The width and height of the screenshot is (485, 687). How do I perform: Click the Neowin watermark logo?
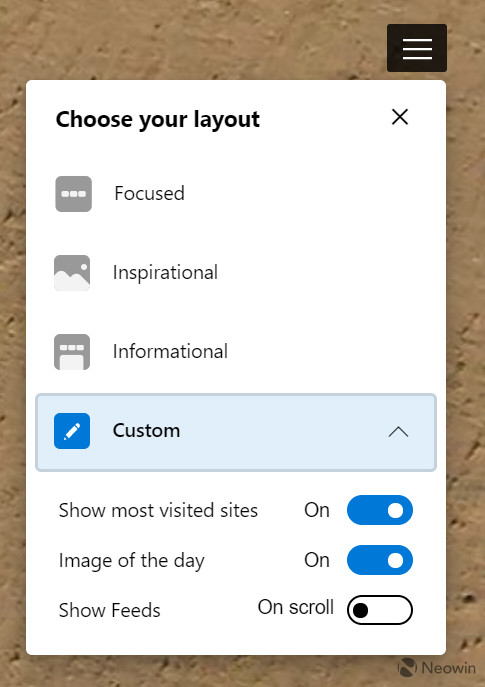436,668
